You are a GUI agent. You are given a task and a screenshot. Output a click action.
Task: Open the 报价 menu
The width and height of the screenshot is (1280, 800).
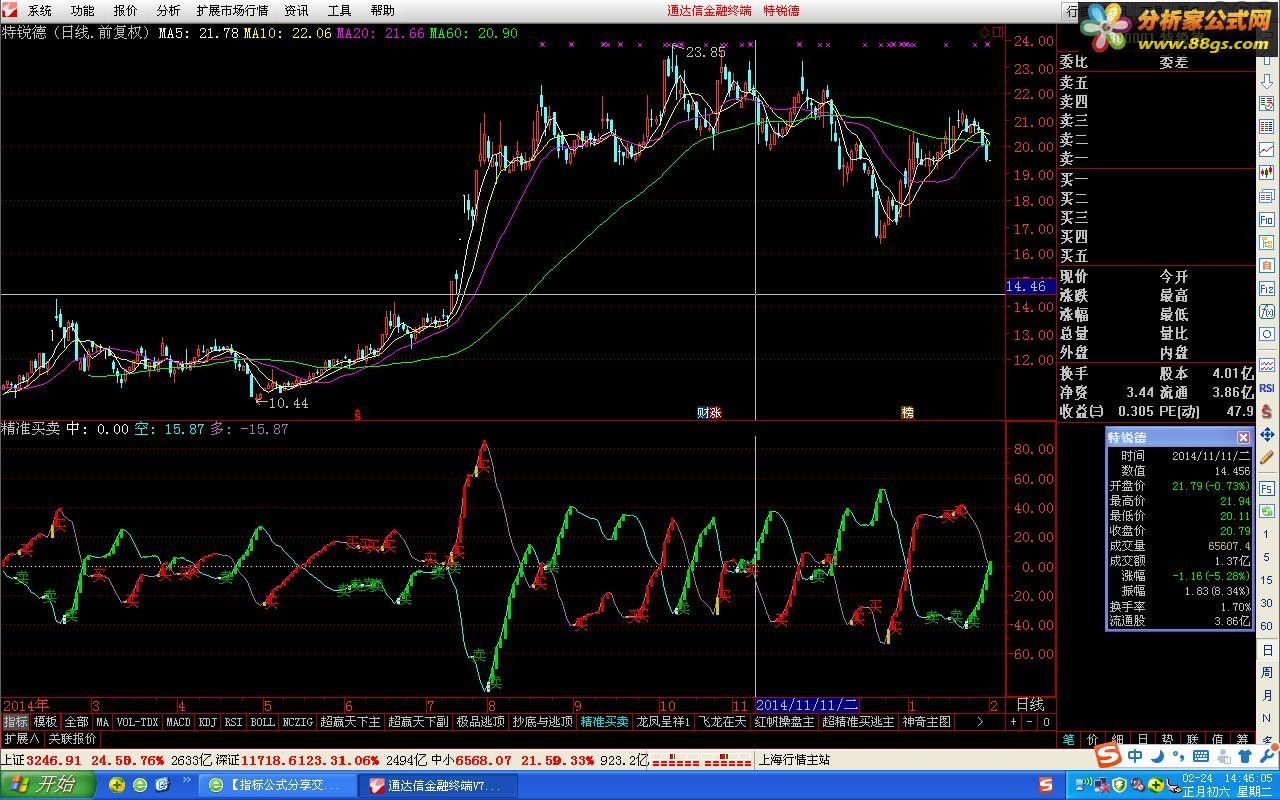pos(125,10)
